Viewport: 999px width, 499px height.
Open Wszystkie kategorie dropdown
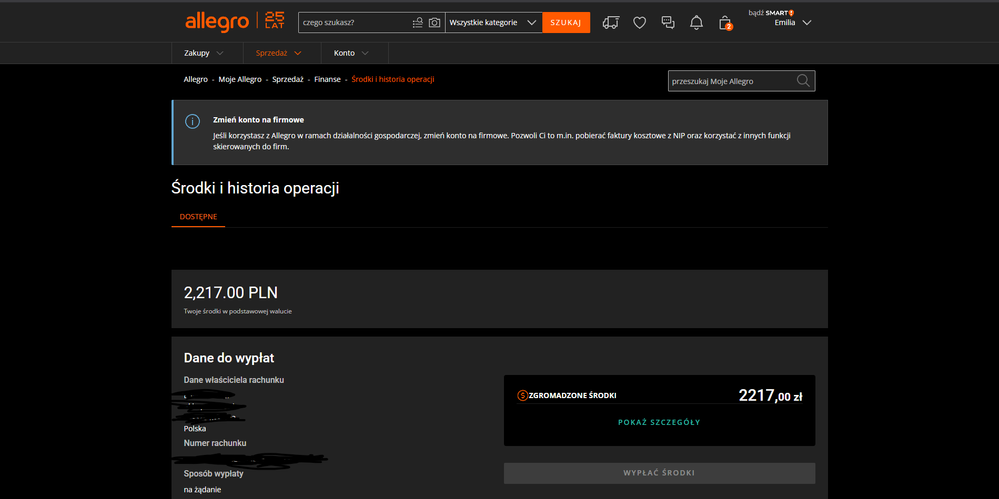[494, 22]
